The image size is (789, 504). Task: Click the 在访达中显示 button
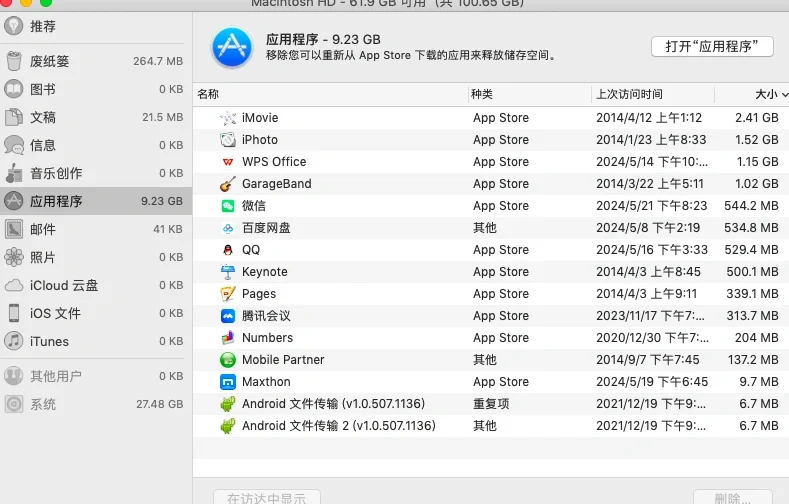tap(267, 497)
